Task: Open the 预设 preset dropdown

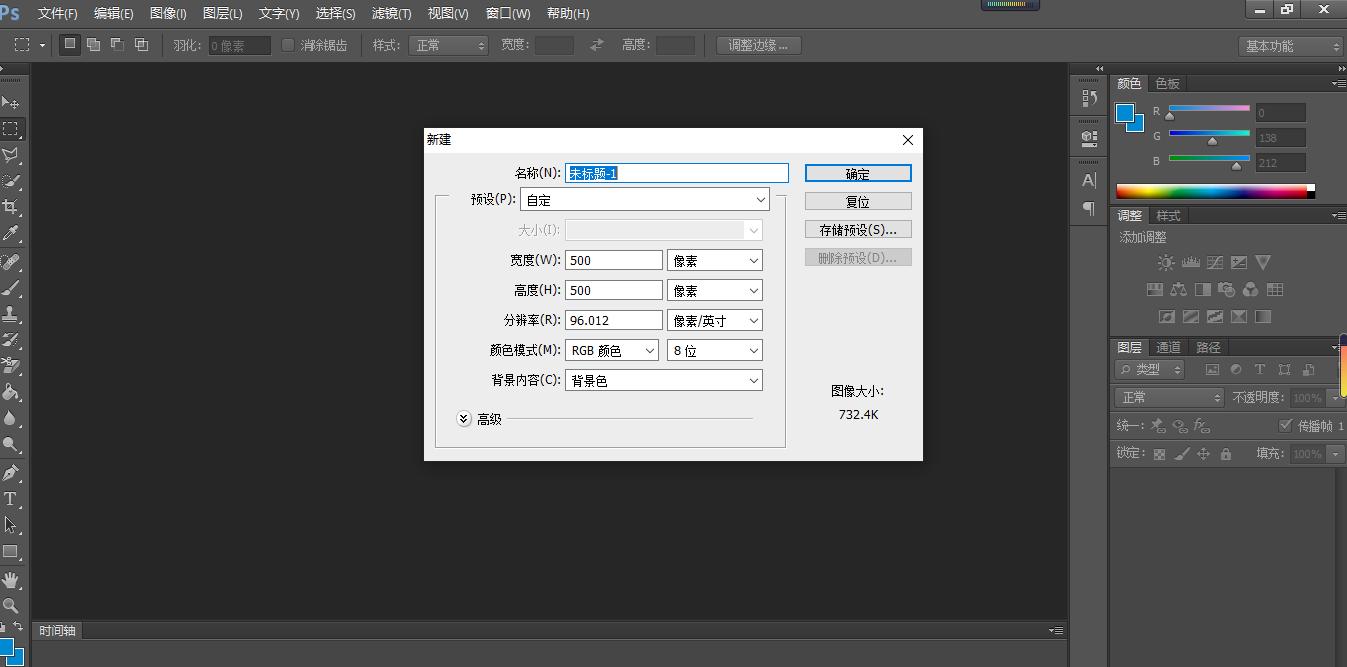Action: 645,199
